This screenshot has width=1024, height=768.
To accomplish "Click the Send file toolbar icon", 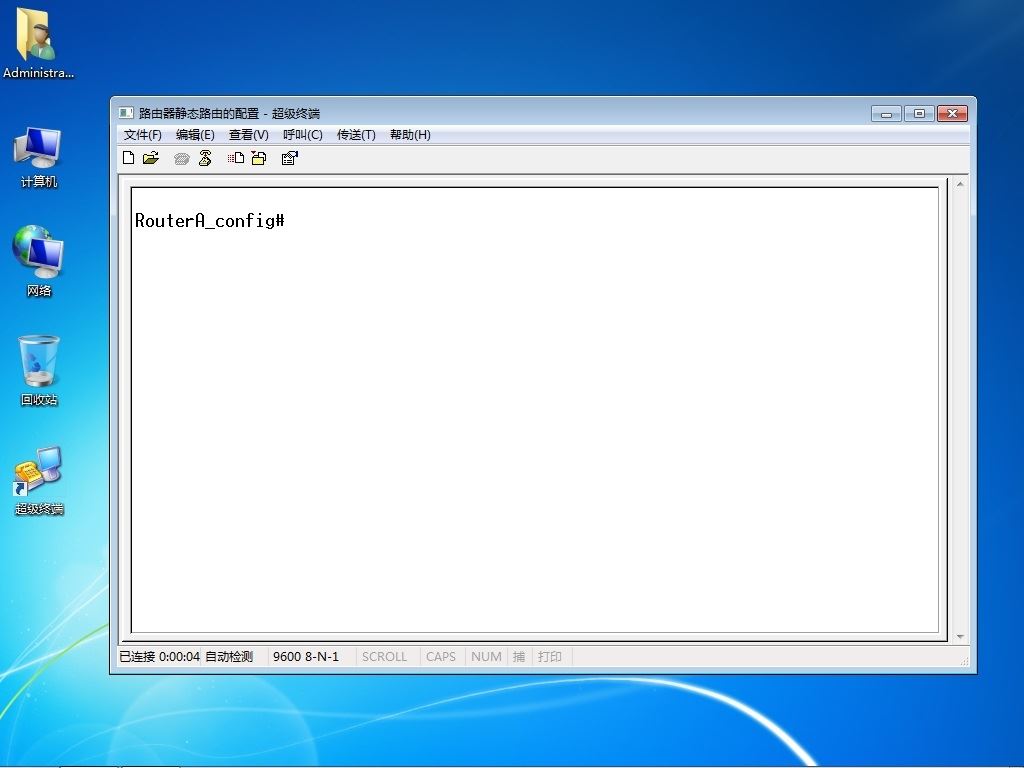I will 236,158.
